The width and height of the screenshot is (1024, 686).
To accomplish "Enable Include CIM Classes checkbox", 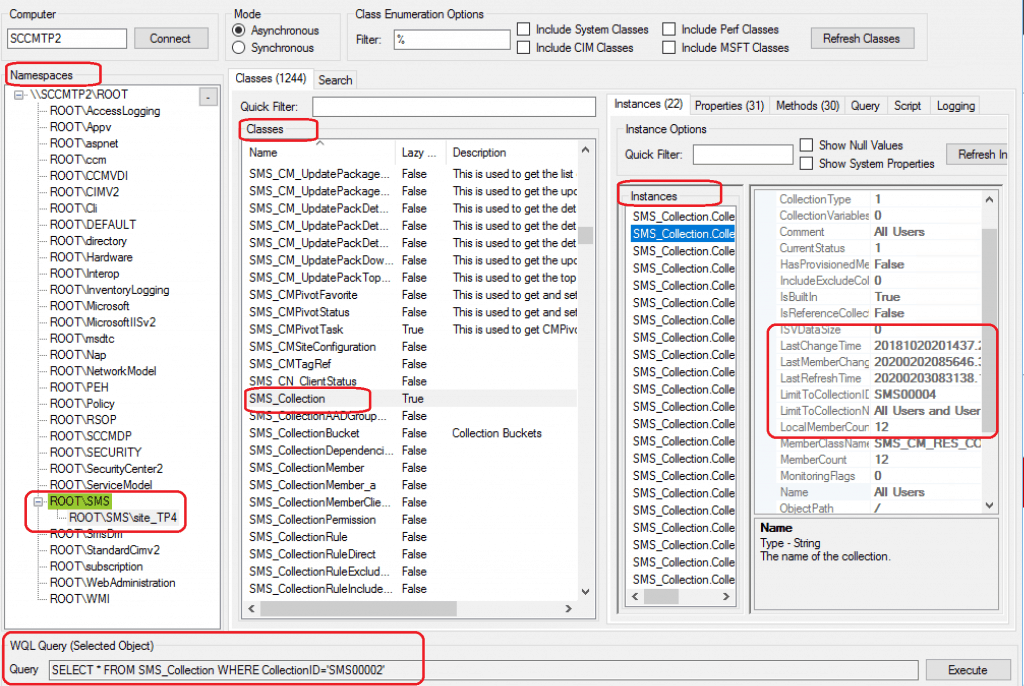I will pyautogui.click(x=523, y=48).
